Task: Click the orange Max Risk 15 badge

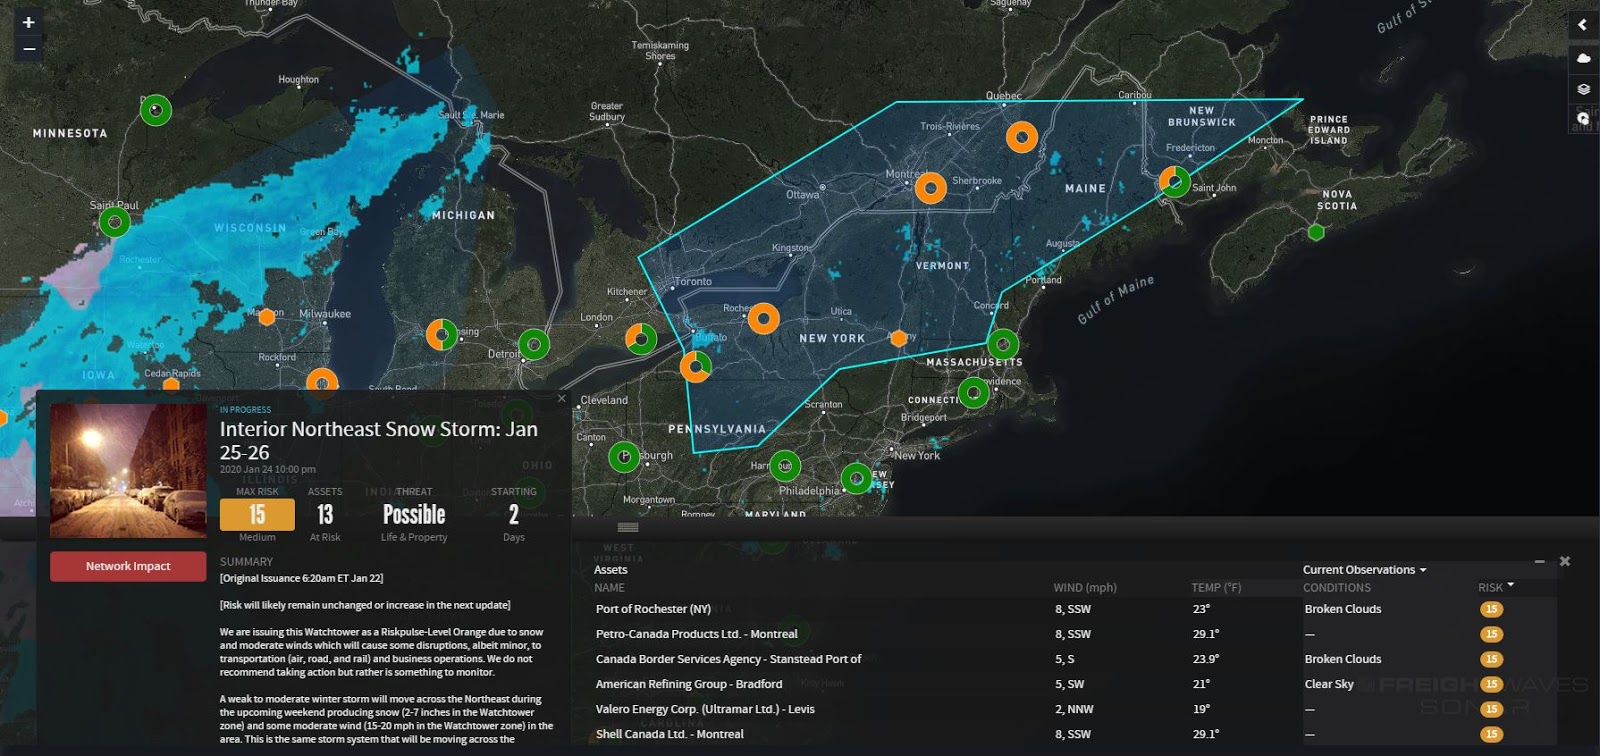Action: coord(257,515)
